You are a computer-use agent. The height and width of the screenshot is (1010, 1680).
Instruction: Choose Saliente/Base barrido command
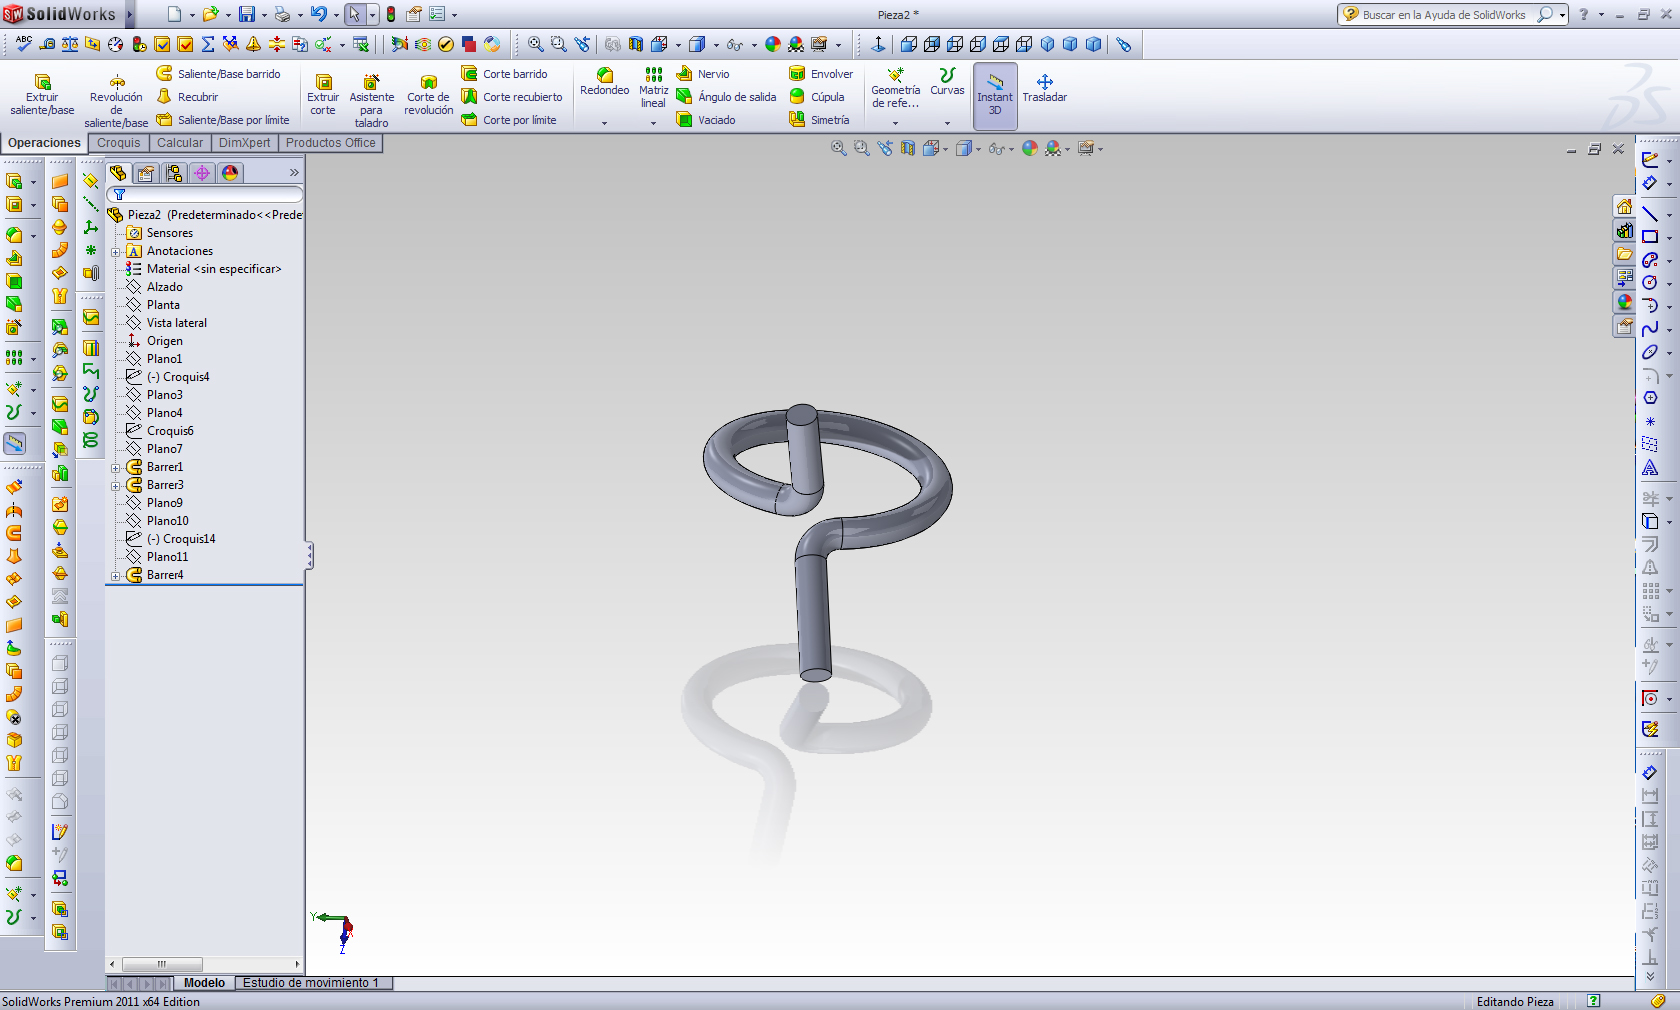(218, 74)
